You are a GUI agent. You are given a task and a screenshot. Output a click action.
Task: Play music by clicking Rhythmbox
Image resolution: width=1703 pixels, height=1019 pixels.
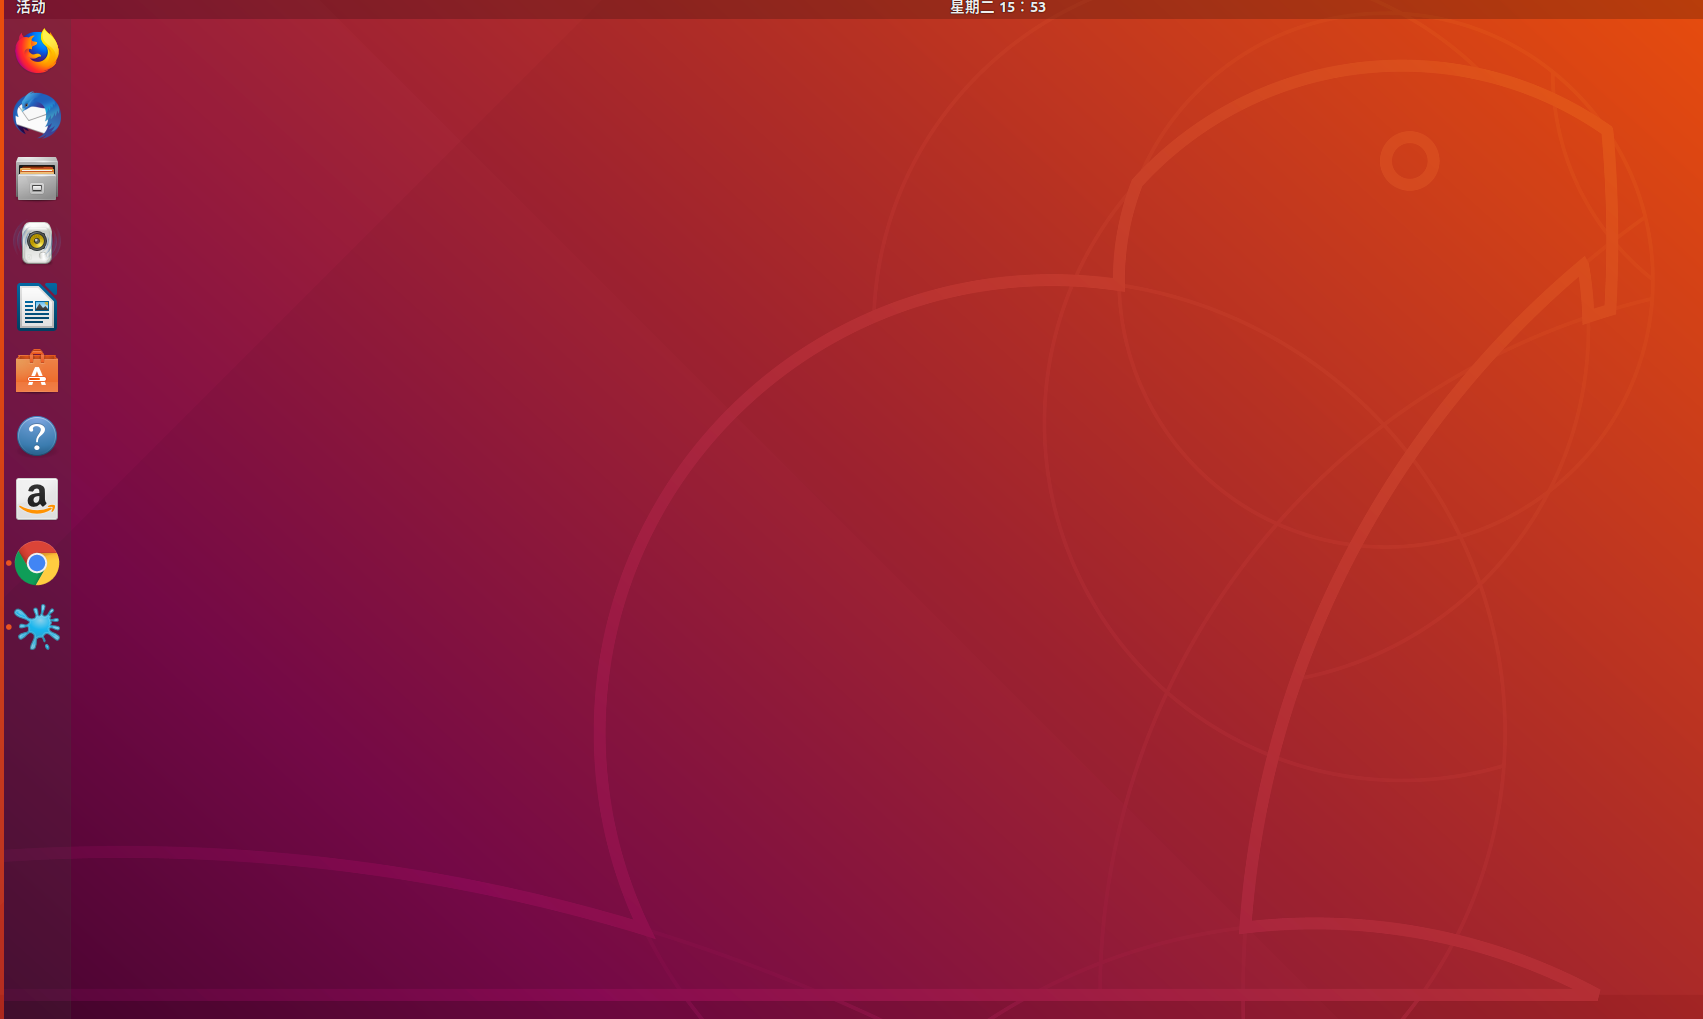[x=36, y=242]
